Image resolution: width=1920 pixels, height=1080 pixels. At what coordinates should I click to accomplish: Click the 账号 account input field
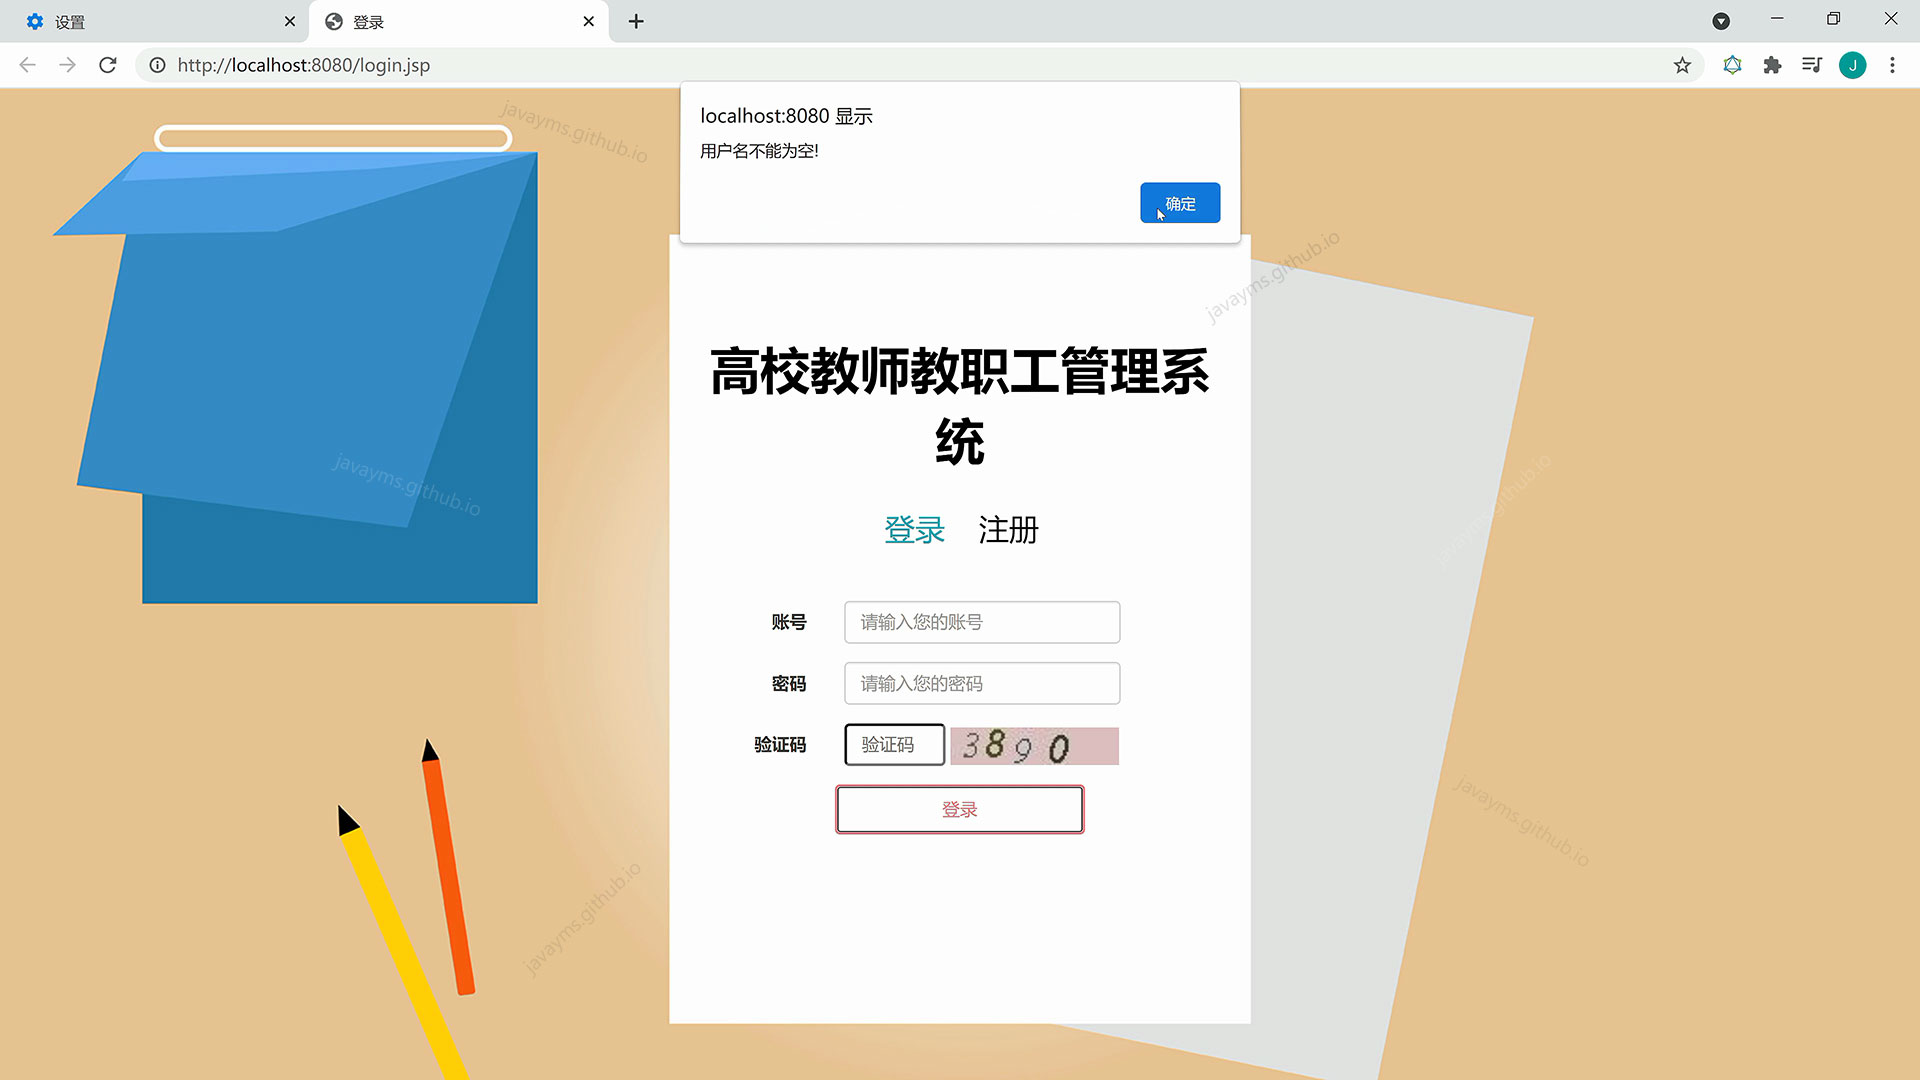[x=981, y=622]
